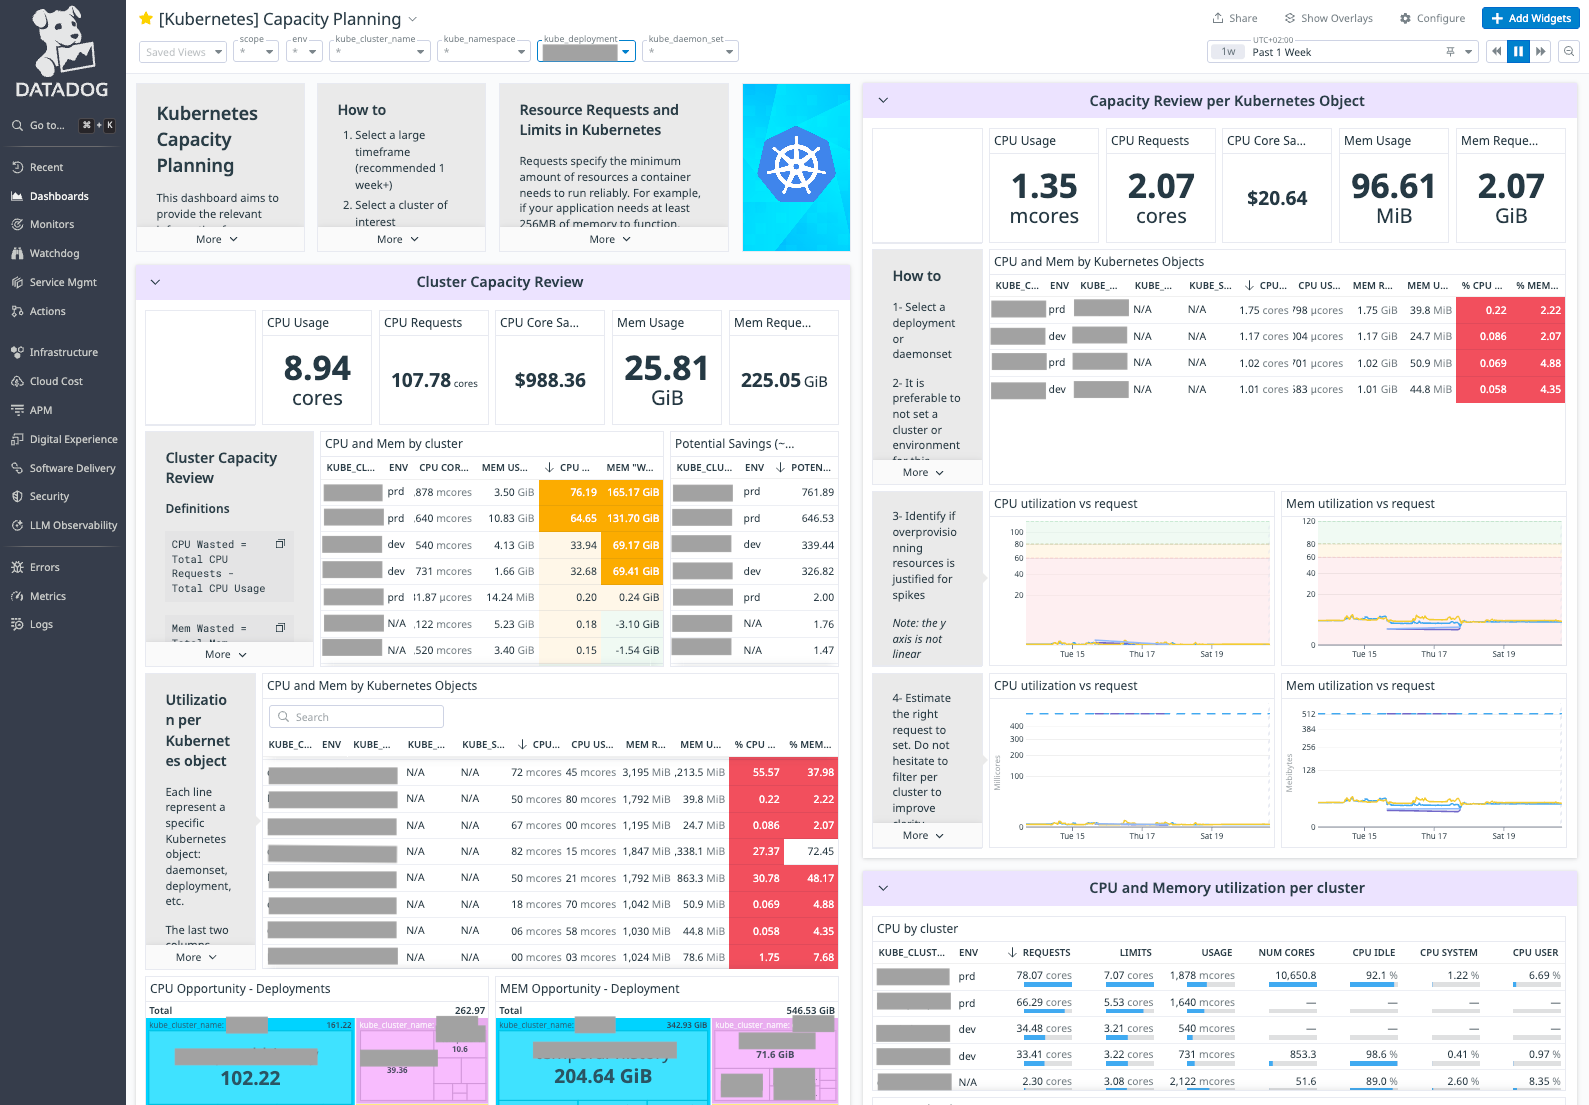Step the time range forward
1589x1105 pixels.
pyautogui.click(x=1541, y=52)
